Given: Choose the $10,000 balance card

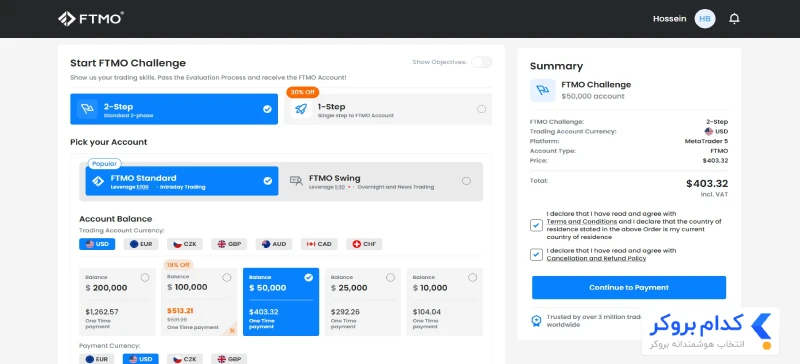Looking at the screenshot, I should click(445, 302).
